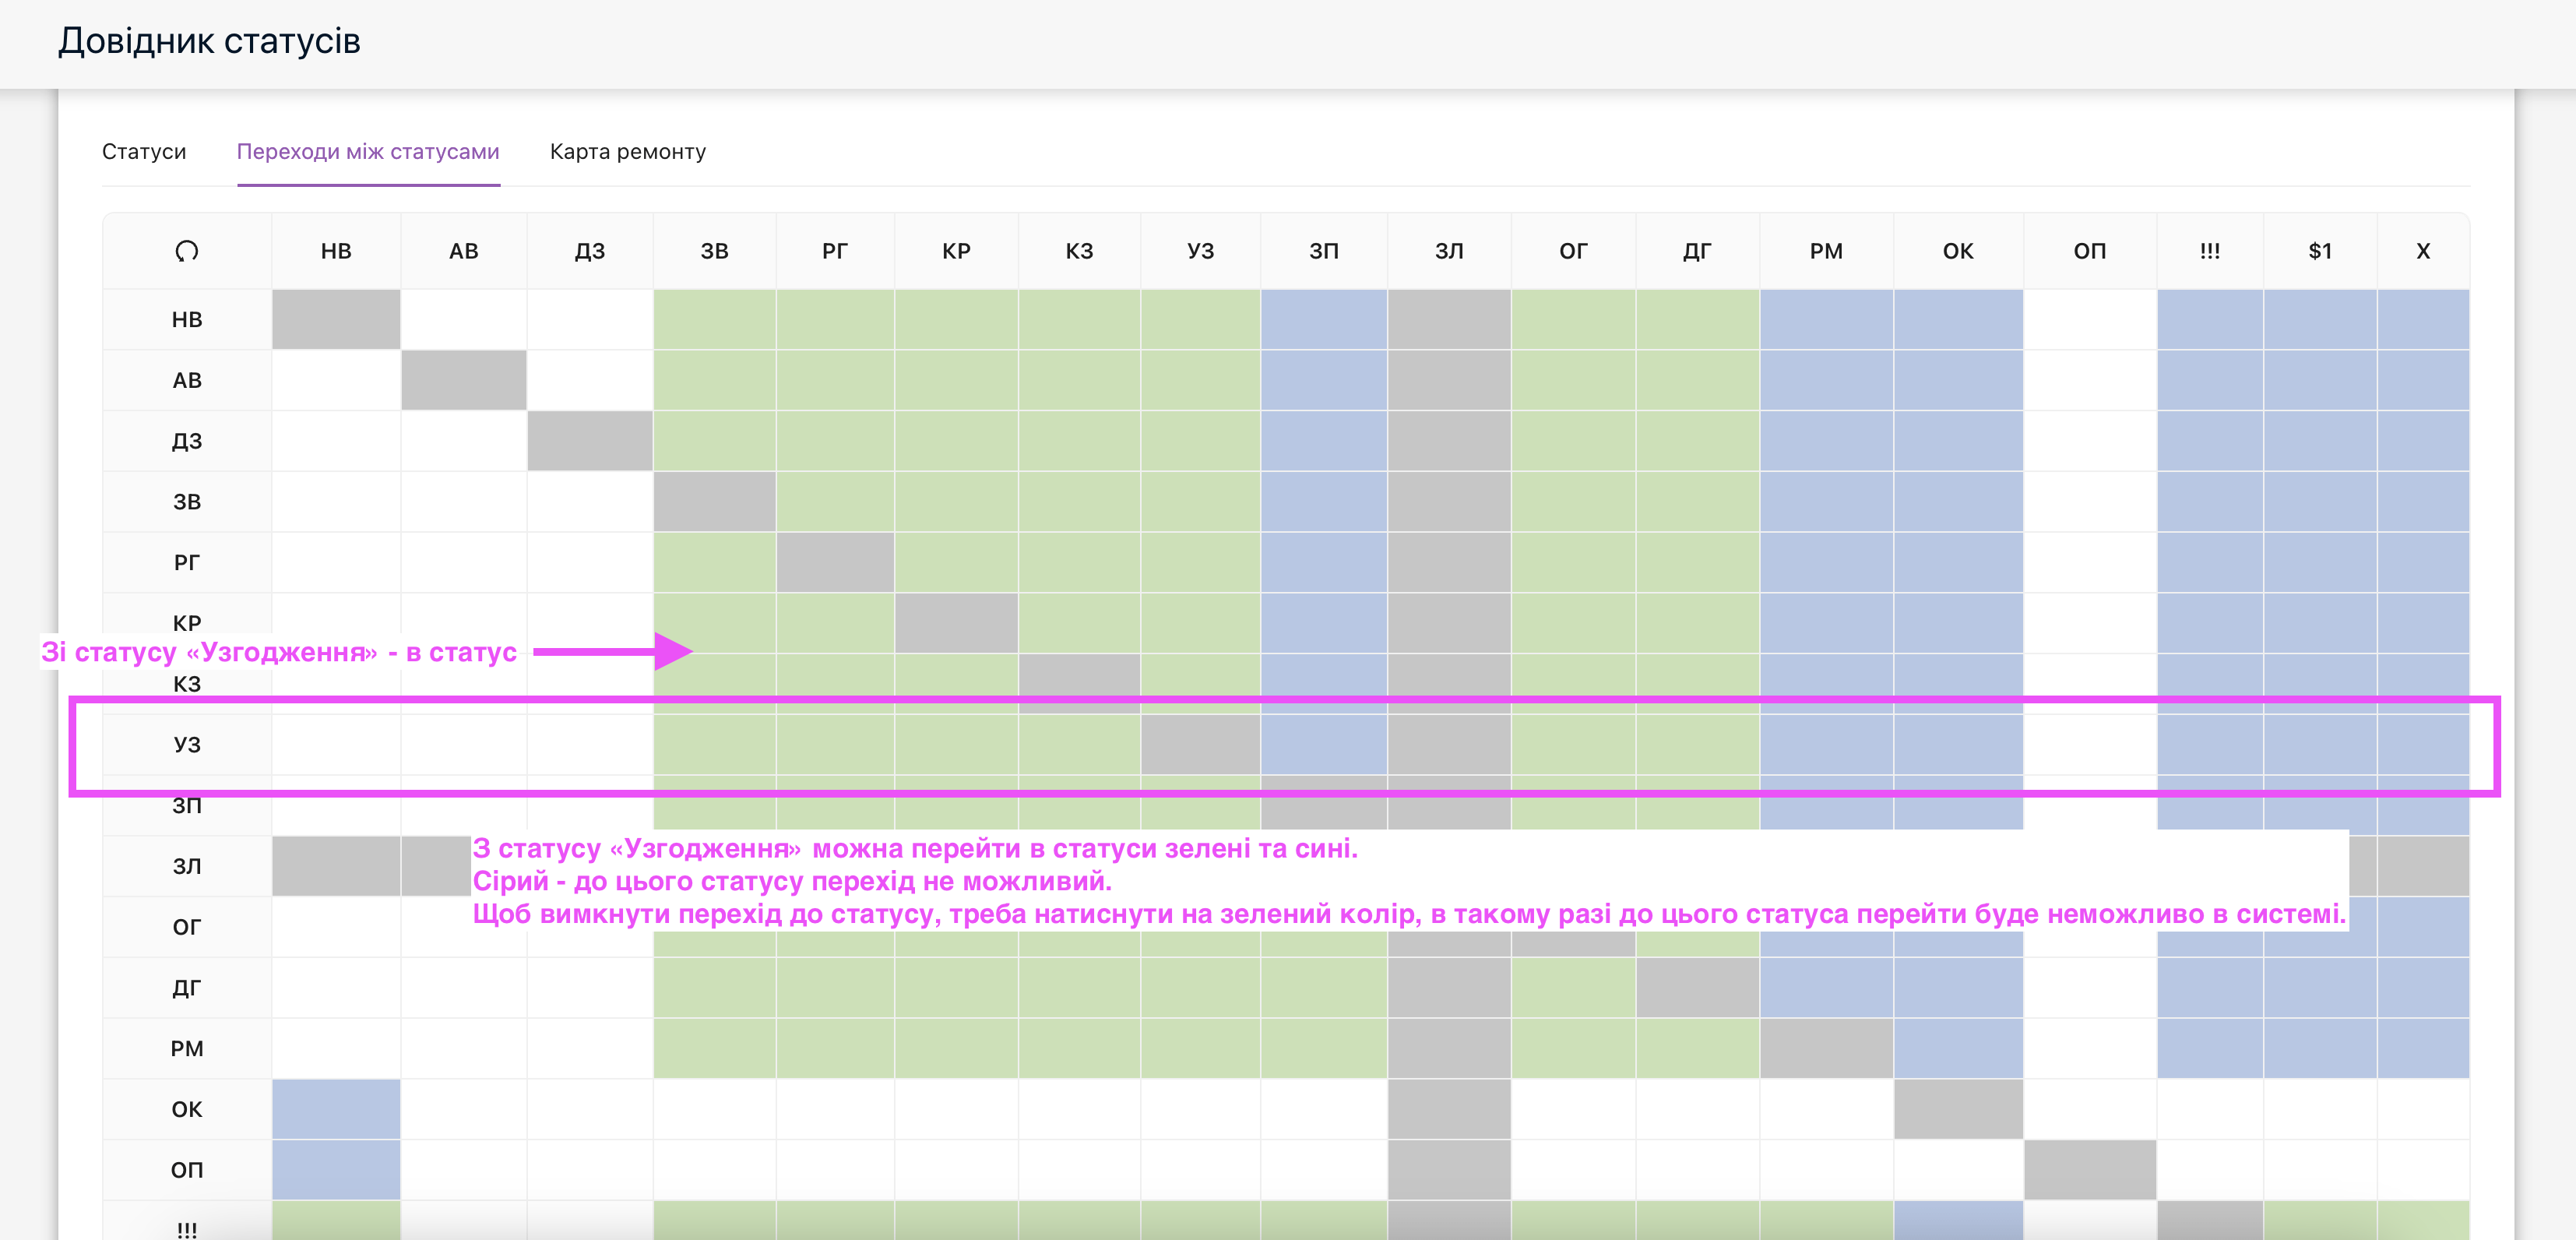The width and height of the screenshot is (2576, 1240).
Task: Click the refresh icon in table corner
Action: (x=187, y=251)
